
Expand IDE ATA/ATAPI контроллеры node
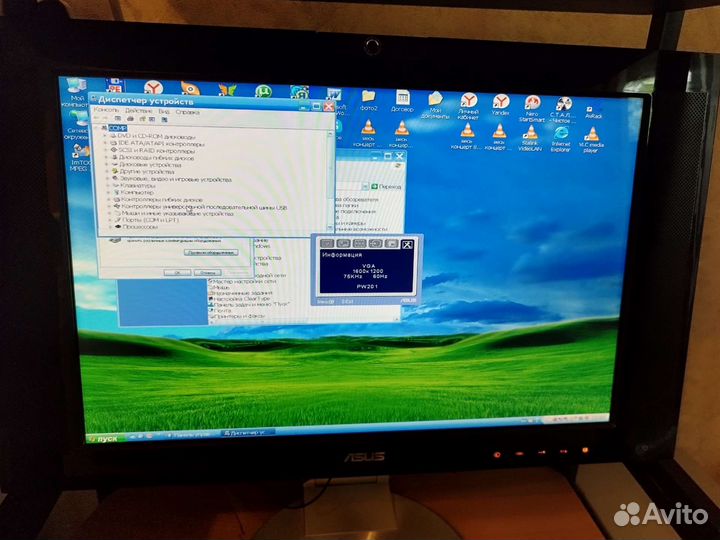click(x=106, y=143)
